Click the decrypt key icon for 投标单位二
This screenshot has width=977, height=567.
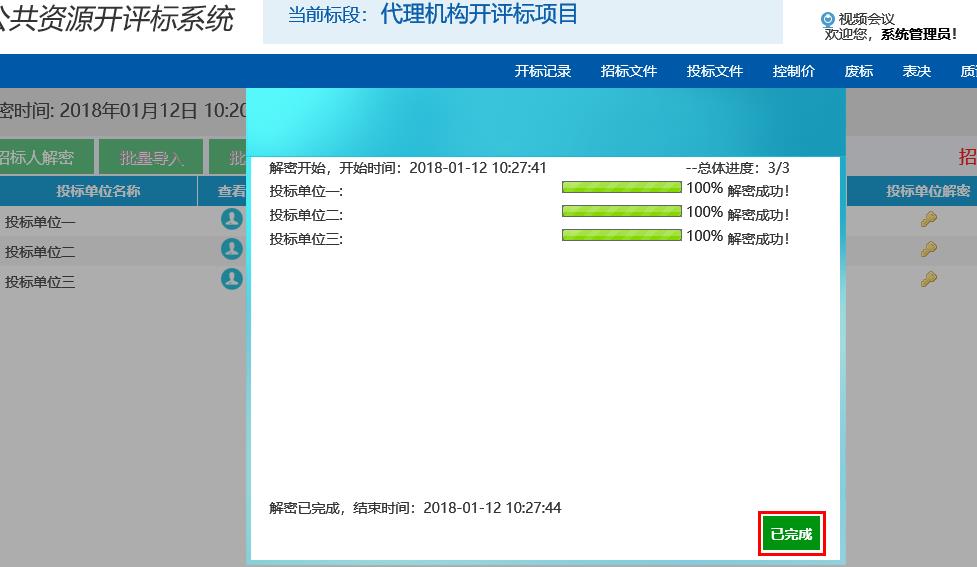(929, 249)
